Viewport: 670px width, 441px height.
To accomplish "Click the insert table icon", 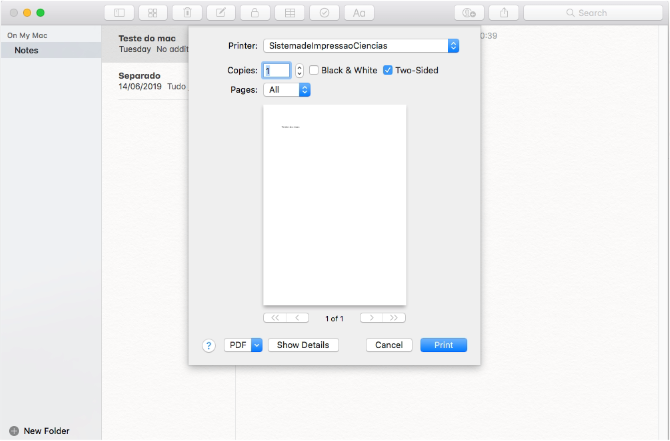I will pos(289,12).
